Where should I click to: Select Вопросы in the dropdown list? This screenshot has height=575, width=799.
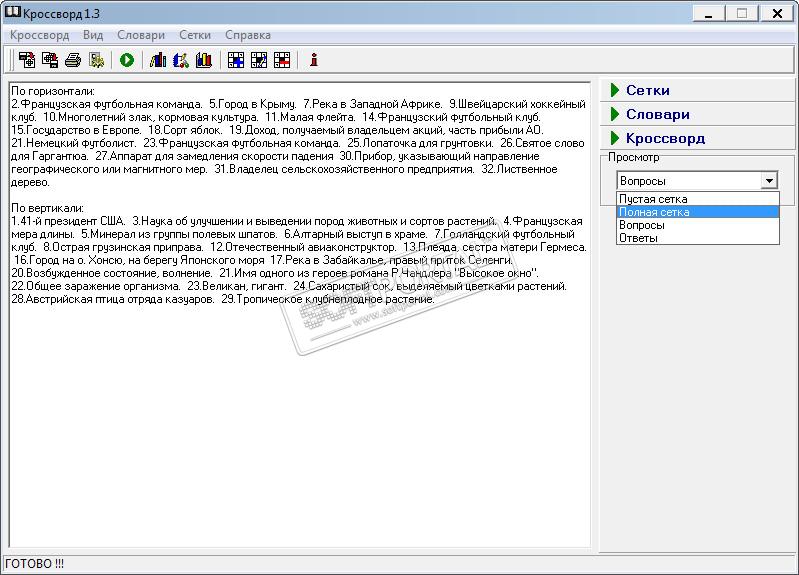[x=698, y=225]
